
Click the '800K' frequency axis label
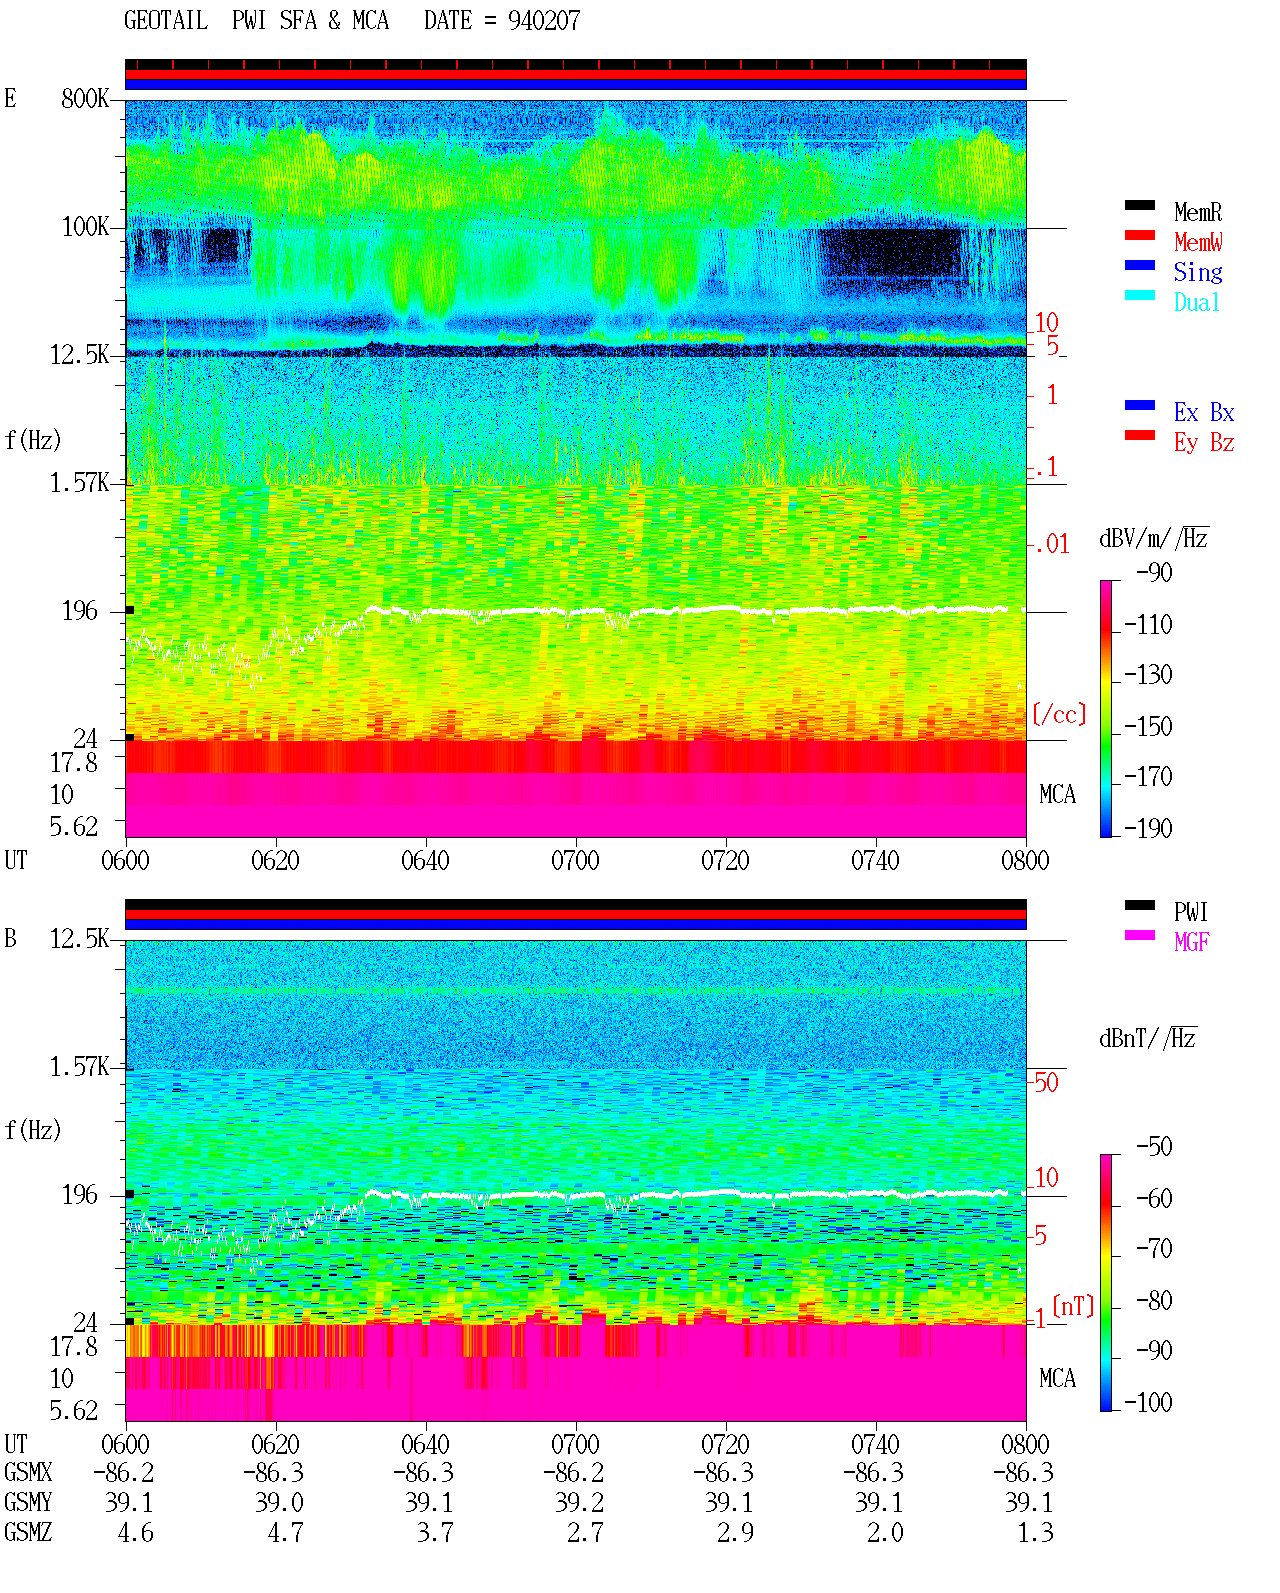click(x=85, y=99)
